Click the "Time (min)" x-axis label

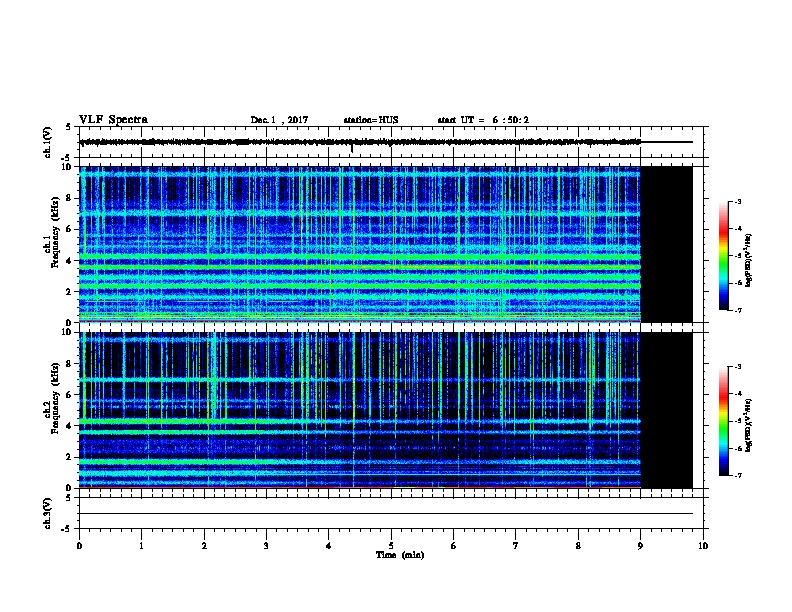click(400, 555)
